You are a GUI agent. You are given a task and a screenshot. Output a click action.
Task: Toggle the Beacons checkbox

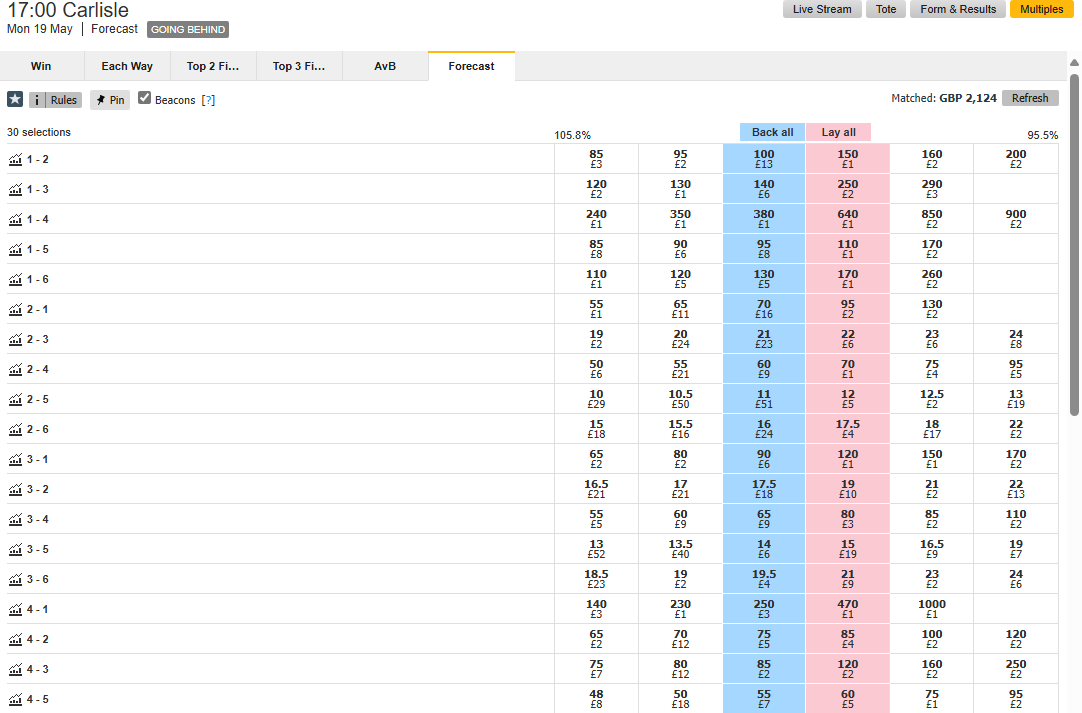pyautogui.click(x=144, y=98)
